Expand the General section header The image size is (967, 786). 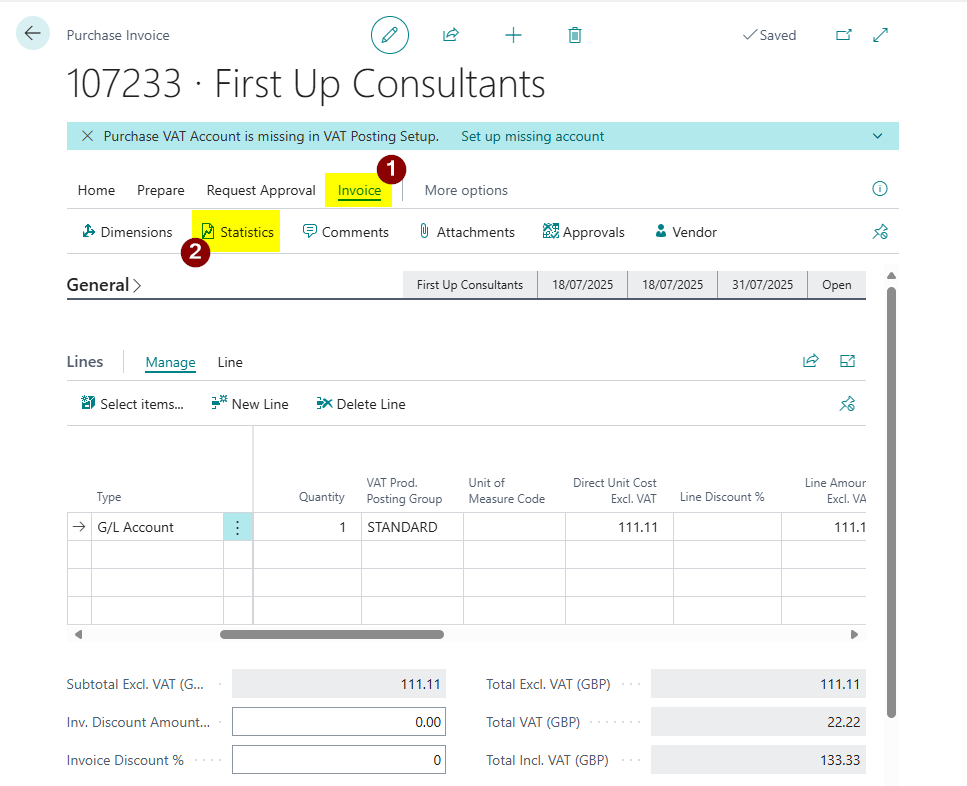tap(104, 285)
